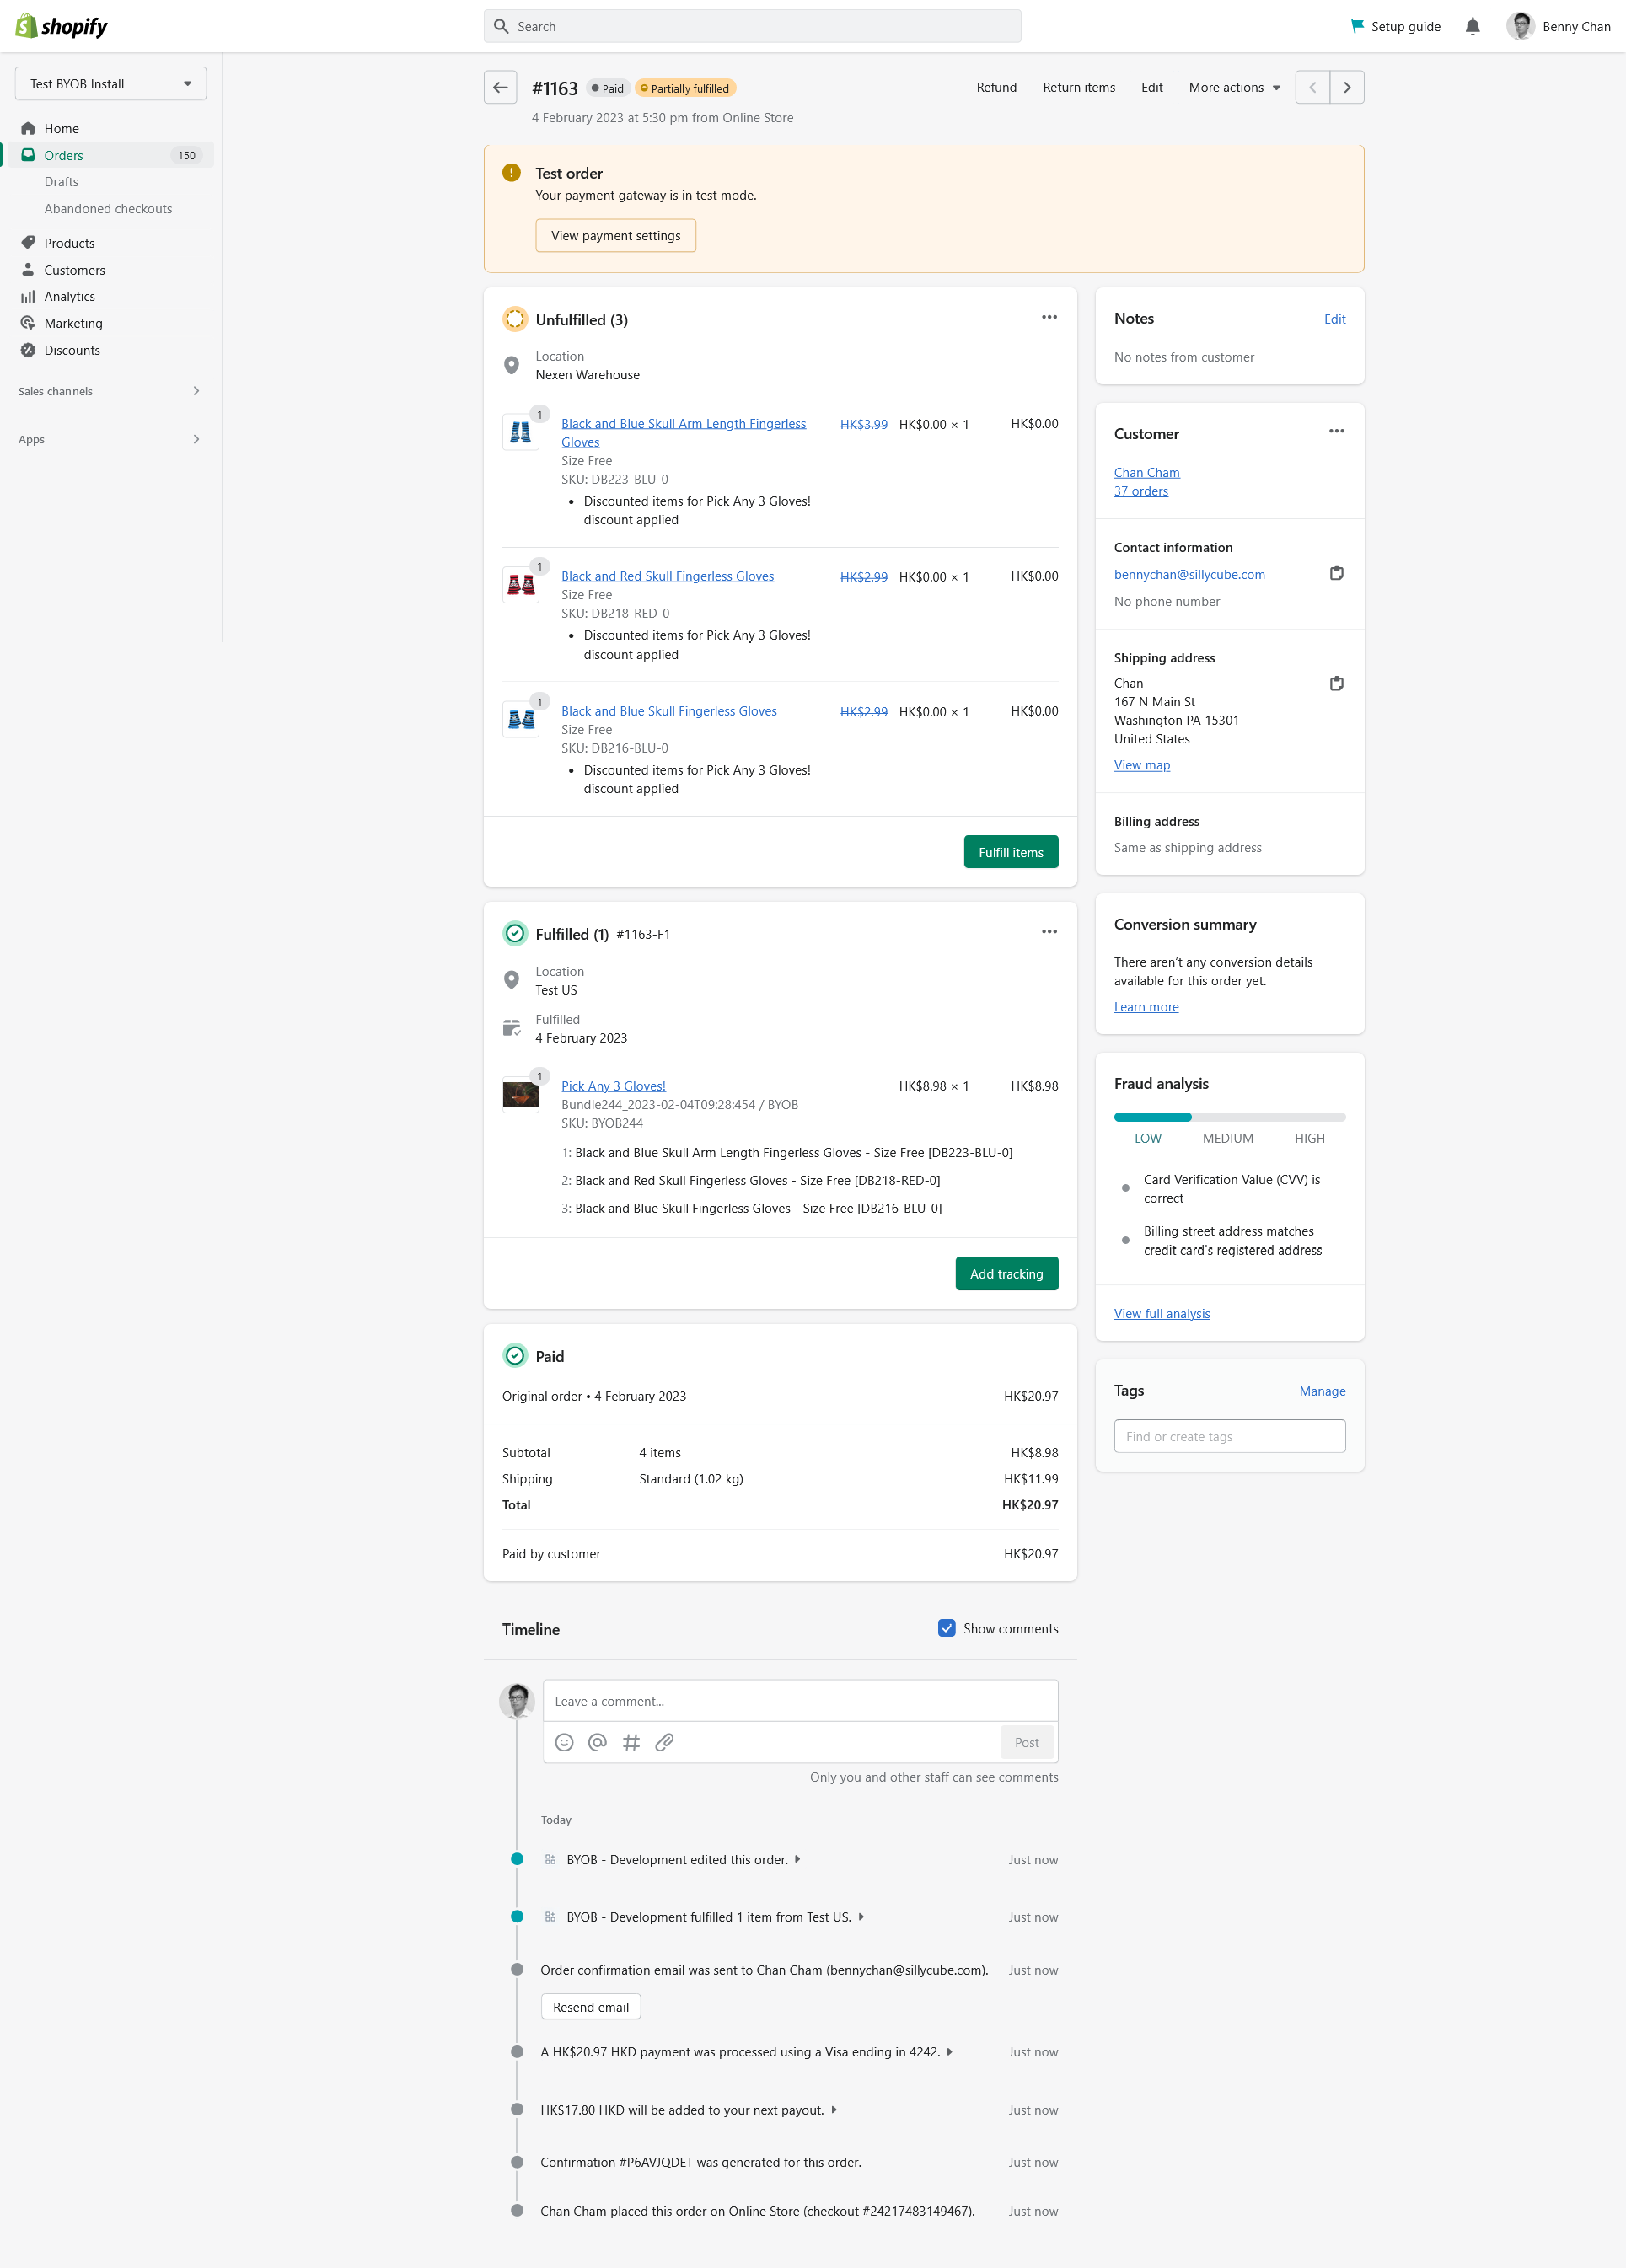Open the More actions dropdown
Viewport: 1626px width, 2268px height.
pyautogui.click(x=1234, y=87)
